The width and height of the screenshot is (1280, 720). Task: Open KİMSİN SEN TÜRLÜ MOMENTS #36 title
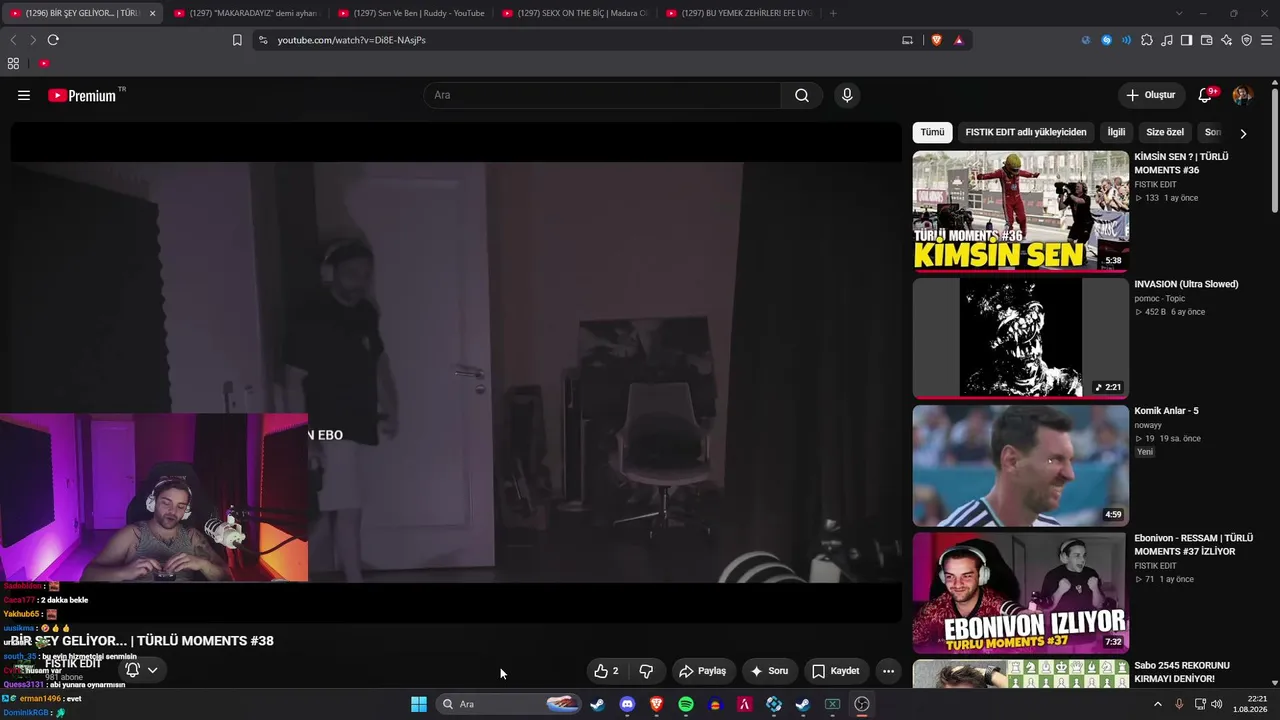[x=1181, y=163]
